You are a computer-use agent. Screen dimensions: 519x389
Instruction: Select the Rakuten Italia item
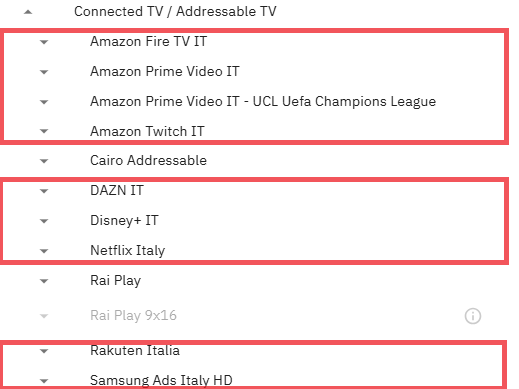point(135,350)
